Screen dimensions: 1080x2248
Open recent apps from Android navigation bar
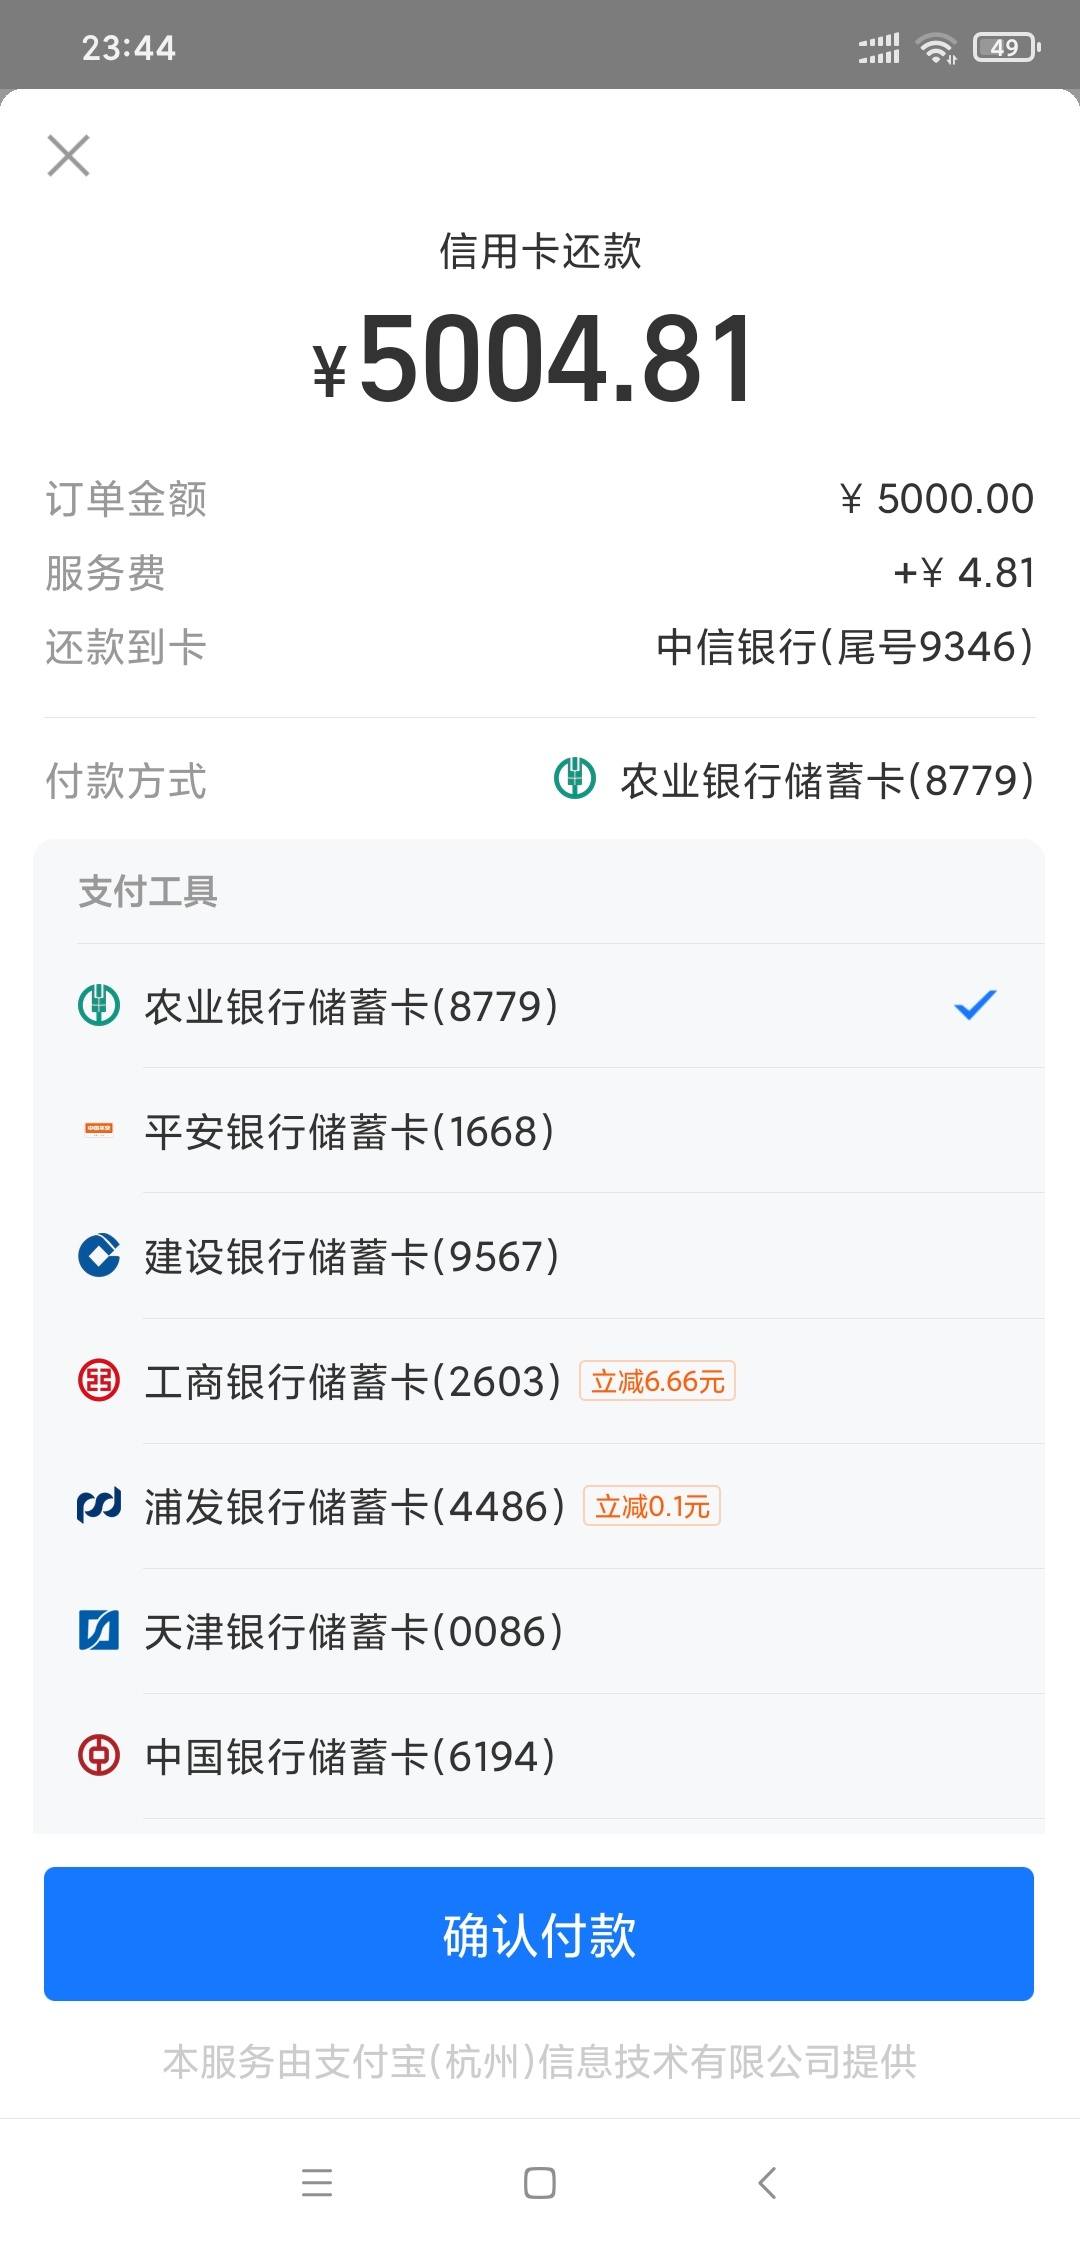tap(317, 2182)
